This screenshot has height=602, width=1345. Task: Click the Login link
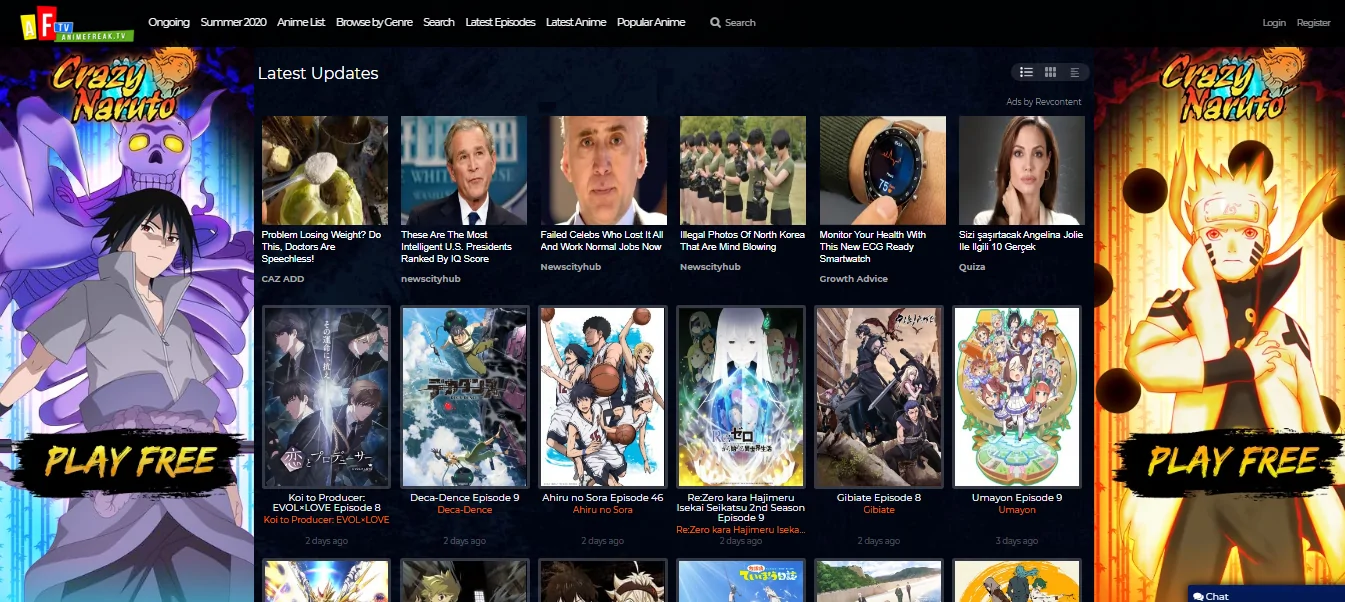coord(1274,22)
